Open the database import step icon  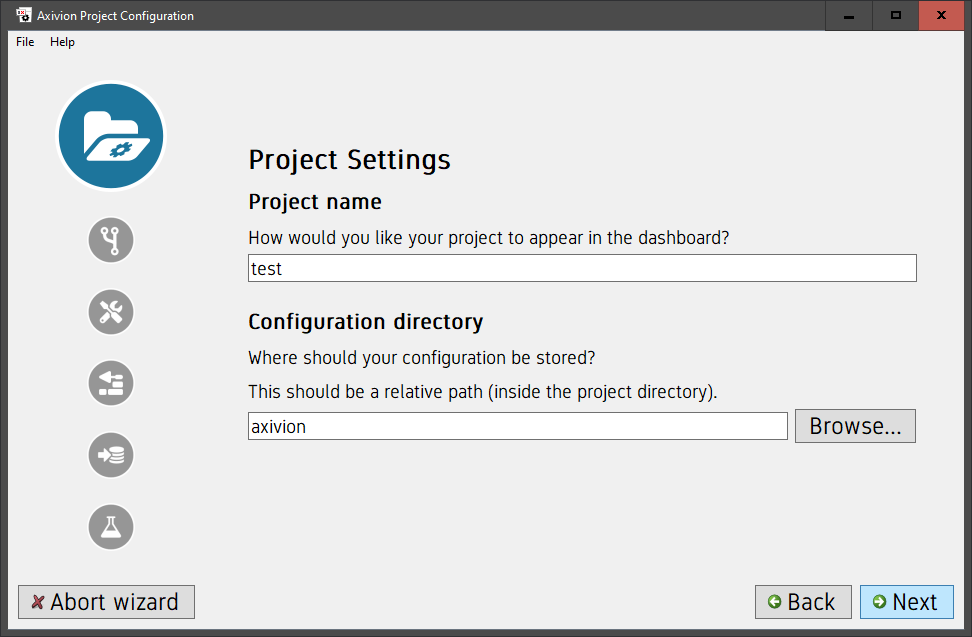(111, 455)
